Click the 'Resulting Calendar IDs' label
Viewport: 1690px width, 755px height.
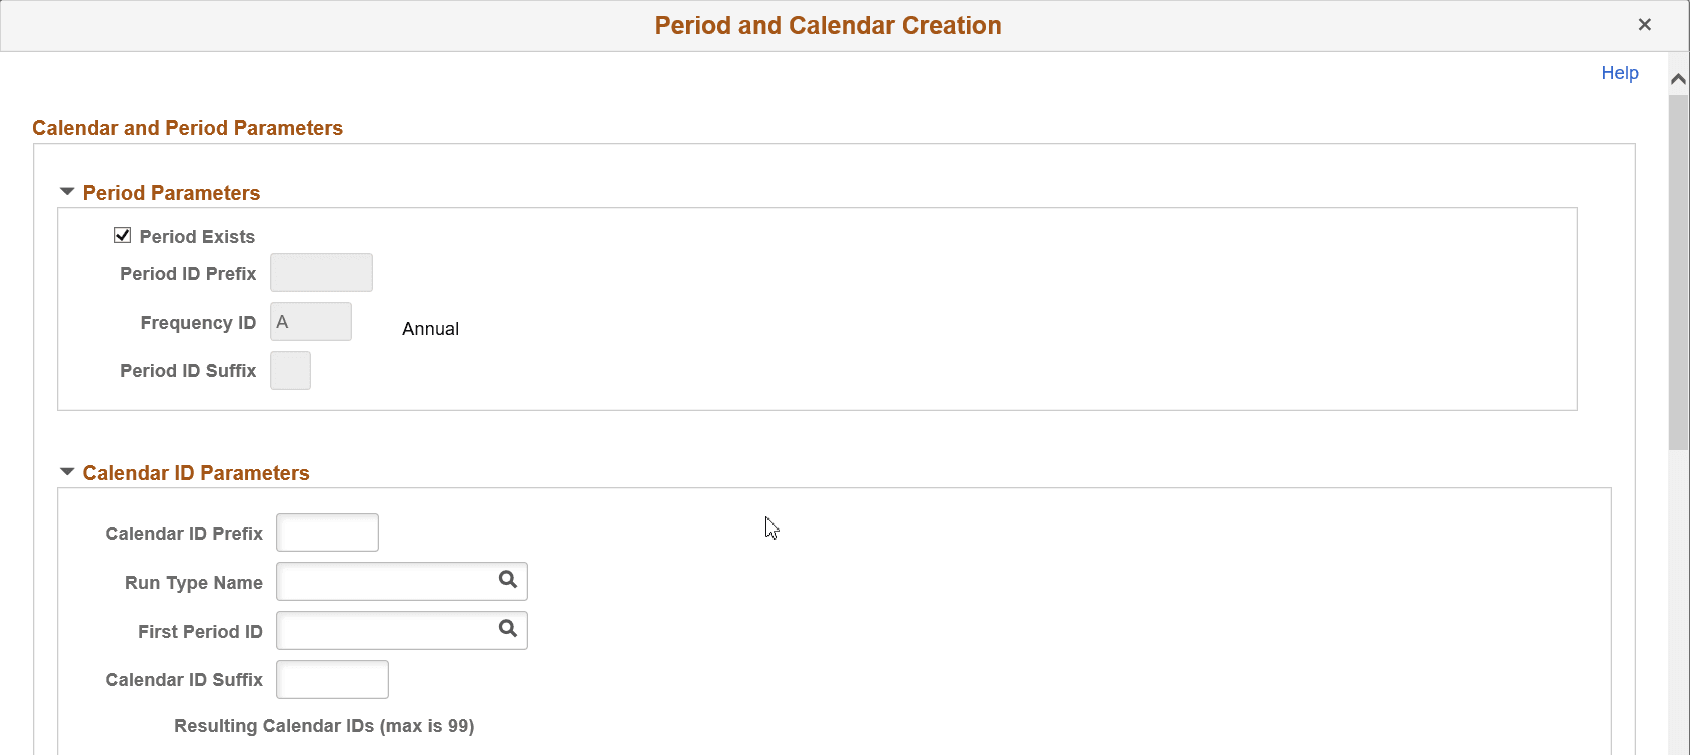tap(324, 725)
